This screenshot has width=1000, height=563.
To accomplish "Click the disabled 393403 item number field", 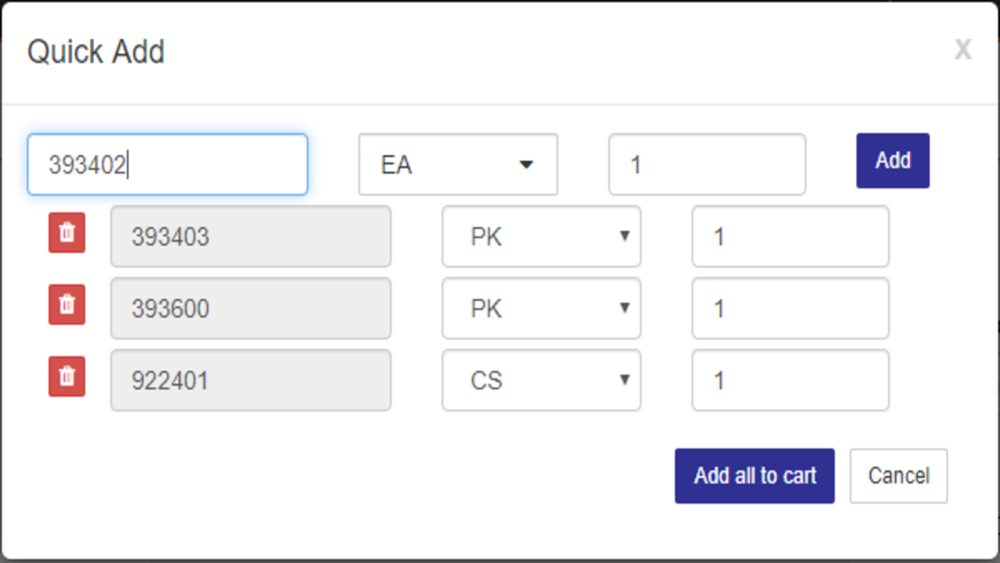I will coord(251,237).
